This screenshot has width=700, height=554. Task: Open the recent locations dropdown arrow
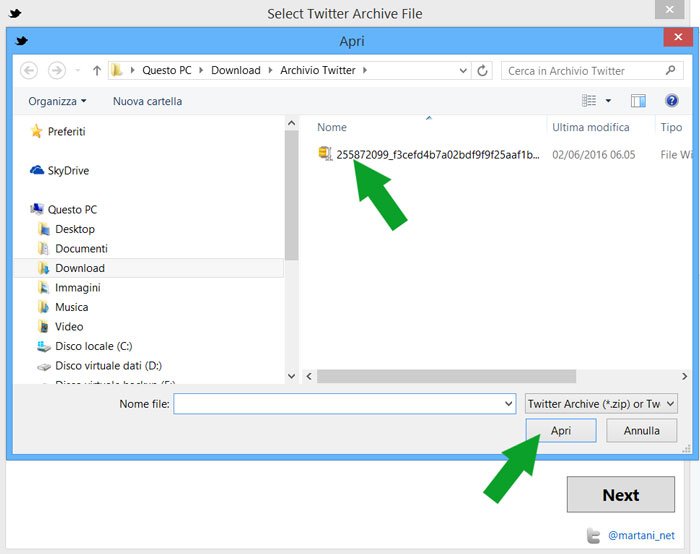78,71
